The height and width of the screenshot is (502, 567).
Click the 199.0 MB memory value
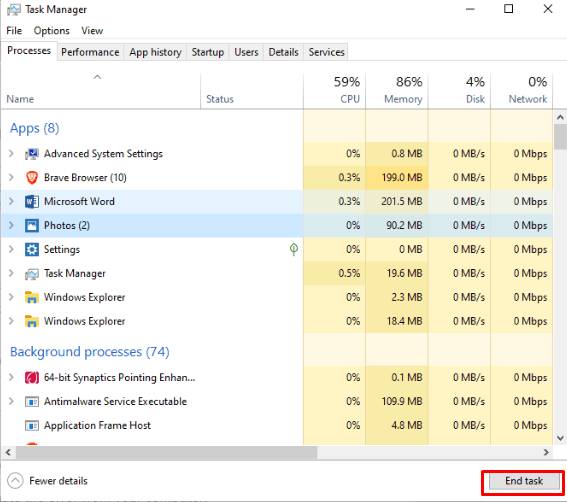pos(402,178)
